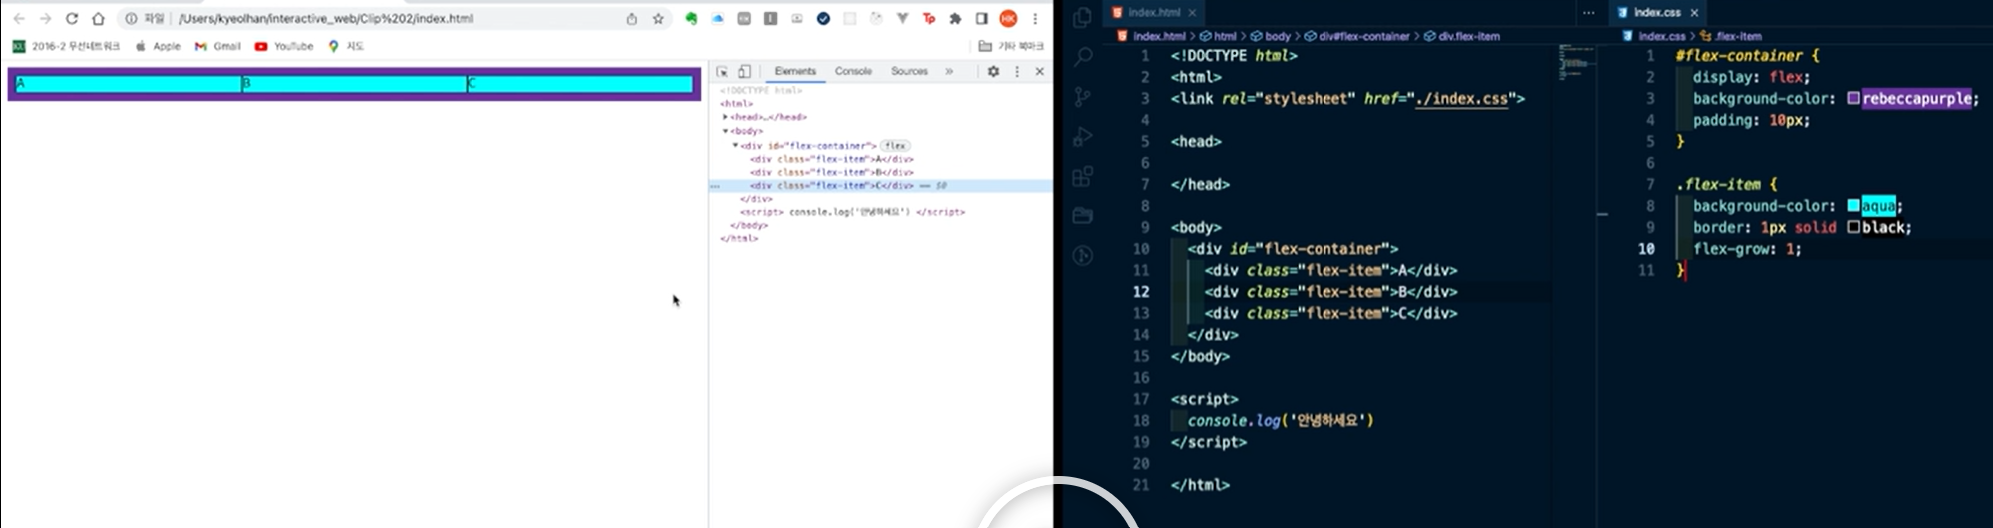Open the YouTube bookmark
Image resolution: width=1993 pixels, height=528 pixels.
(284, 46)
